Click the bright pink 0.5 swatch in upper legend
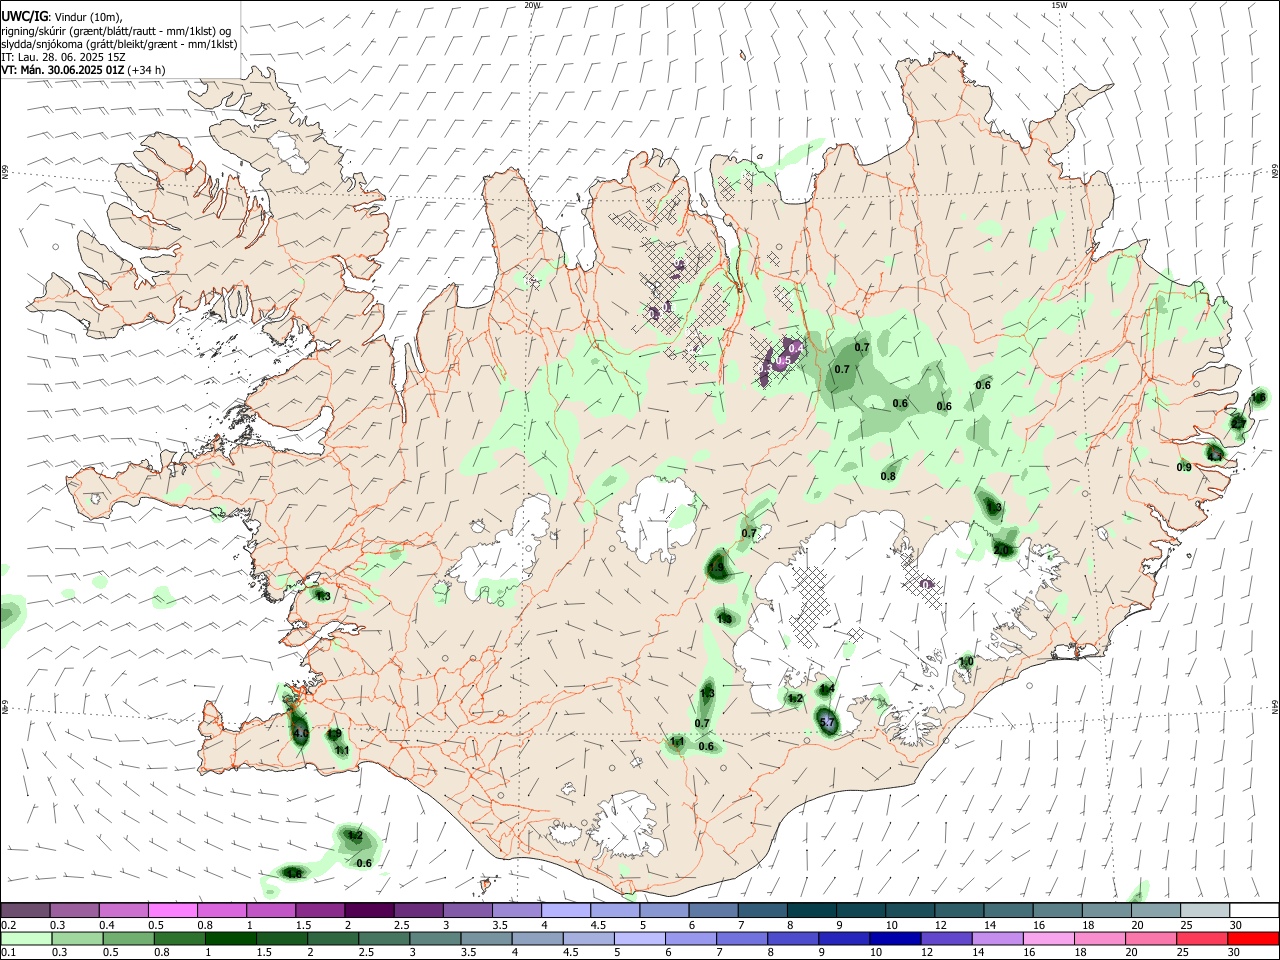 [172, 910]
